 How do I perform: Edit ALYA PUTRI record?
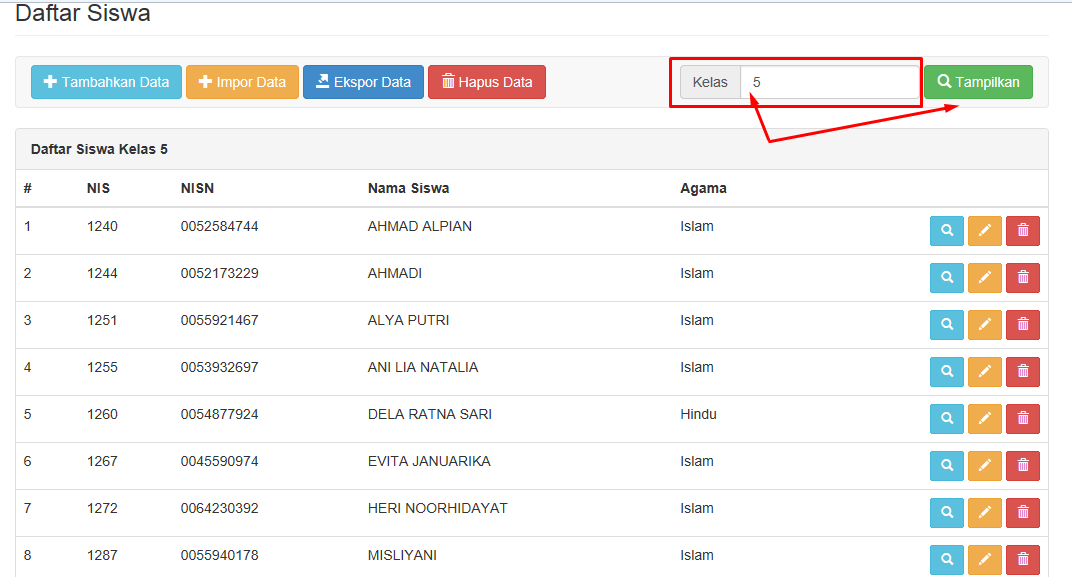click(x=984, y=325)
